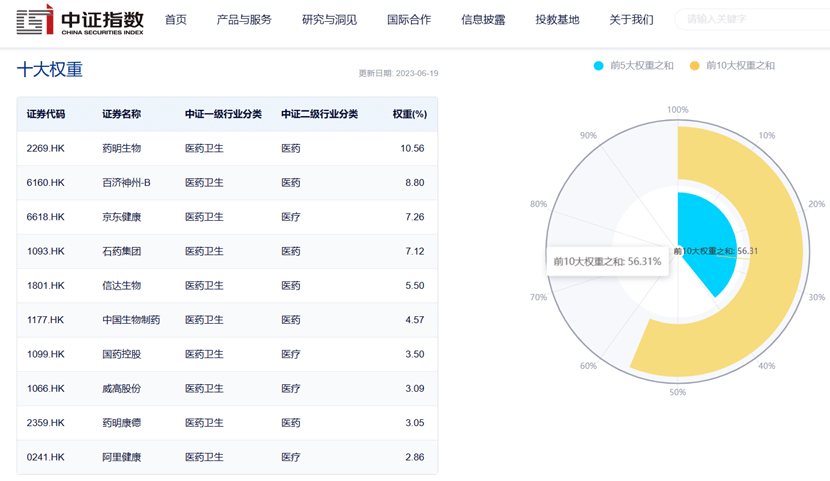This screenshot has width=830, height=481.
Task: Click the weight value 3.05
Action: [415, 423]
